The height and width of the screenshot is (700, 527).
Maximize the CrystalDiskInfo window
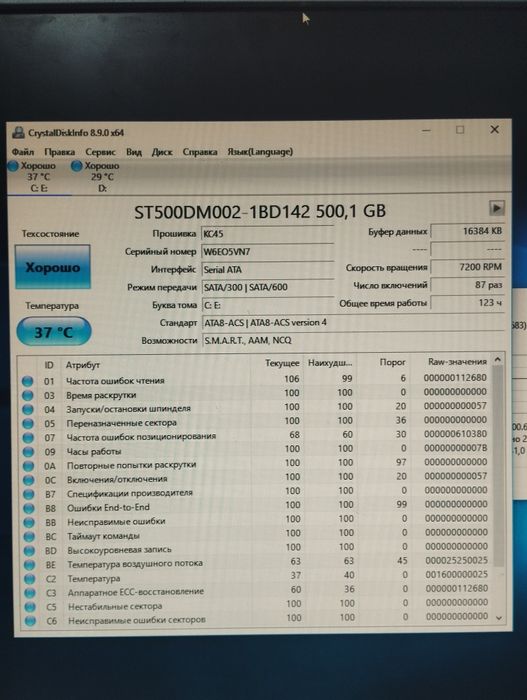coord(460,130)
